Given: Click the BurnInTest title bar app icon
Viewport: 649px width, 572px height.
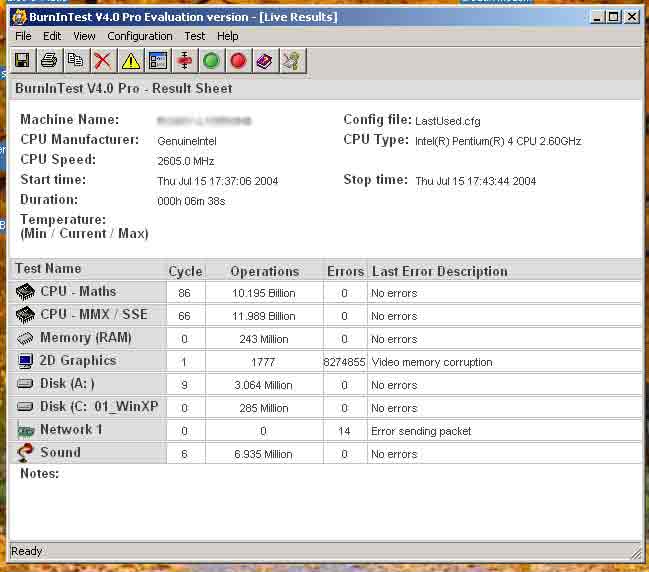Looking at the screenshot, I should coord(19,17).
